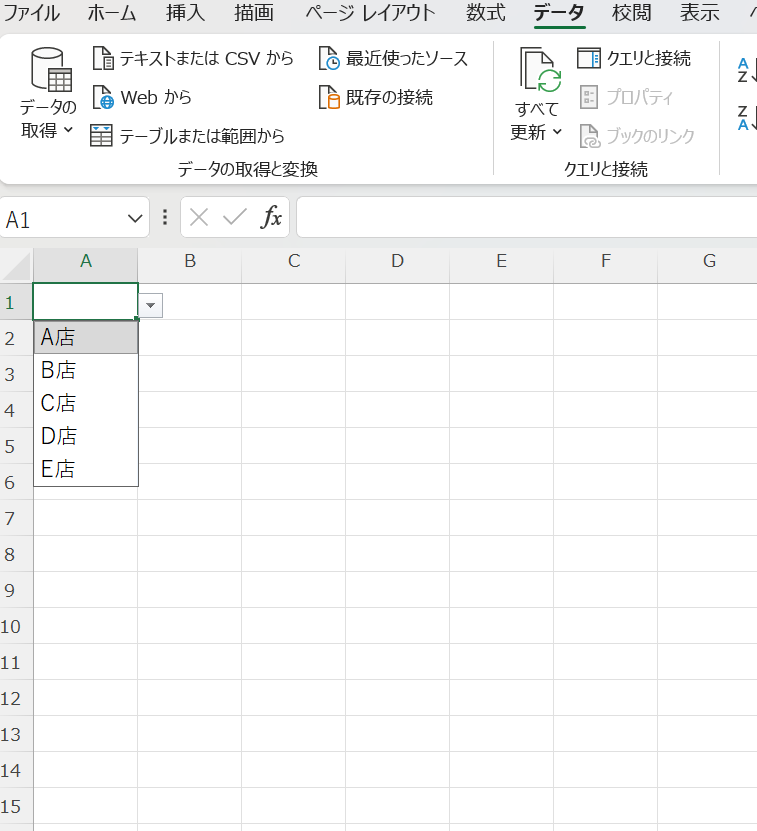The image size is (757, 831).
Task: Open the File (ファイル) menu
Action: click(32, 13)
